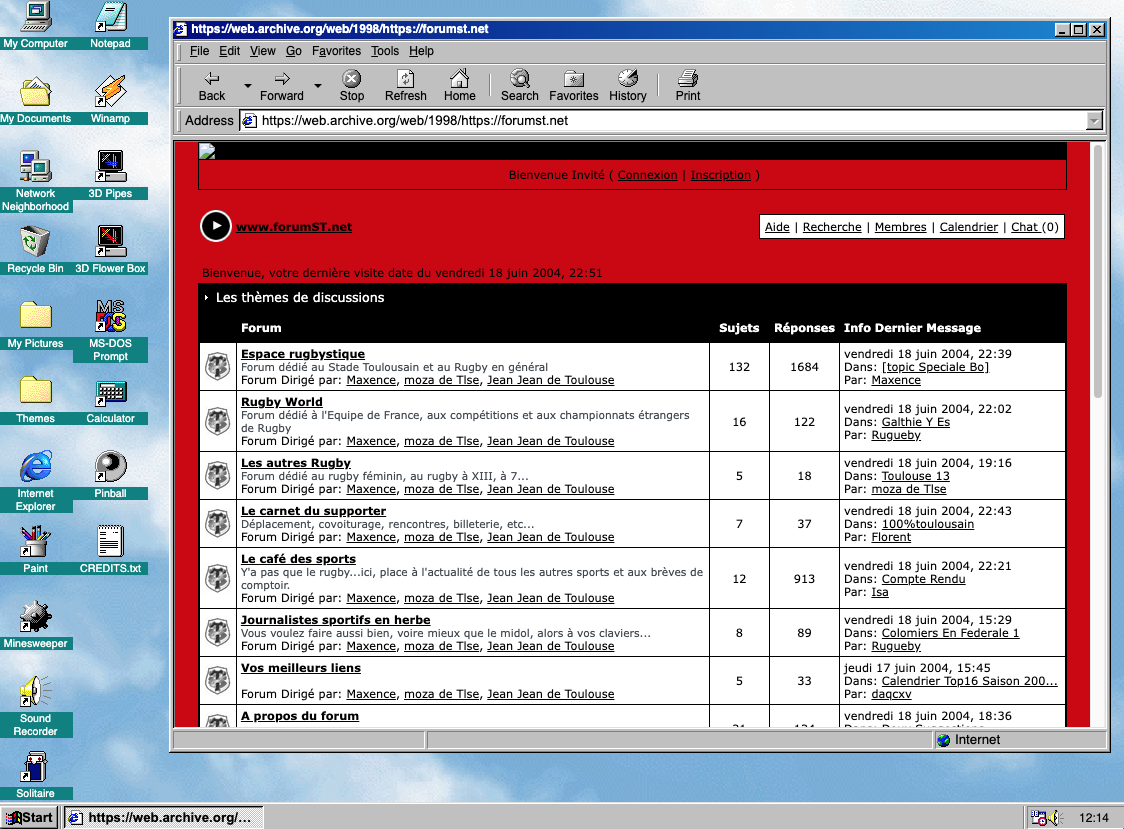Show browsing History
The image size is (1124, 829).
click(x=628, y=86)
